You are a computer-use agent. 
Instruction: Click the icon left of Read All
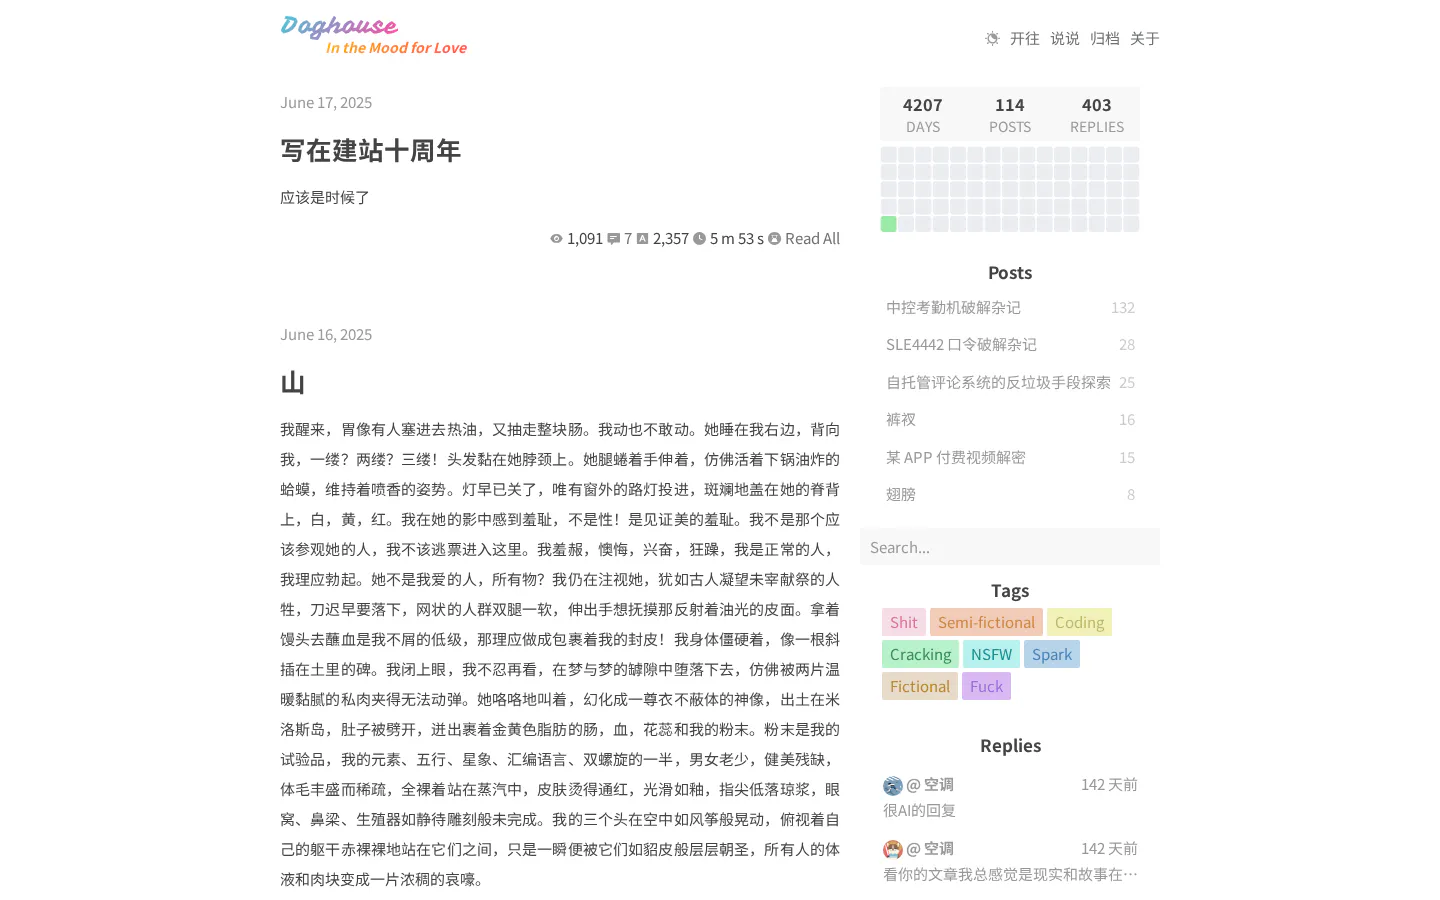[774, 239]
